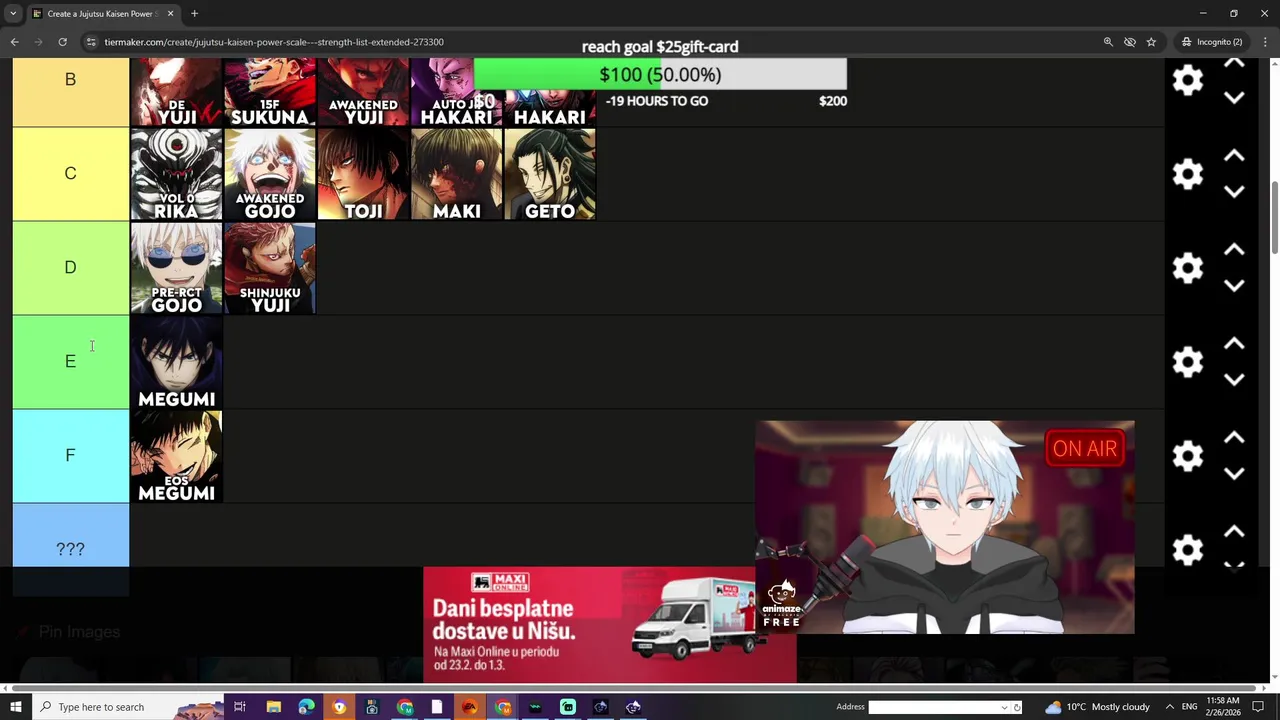Image resolution: width=1280 pixels, height=720 pixels.
Task: Click the yellow C tier label
Action: point(70,174)
